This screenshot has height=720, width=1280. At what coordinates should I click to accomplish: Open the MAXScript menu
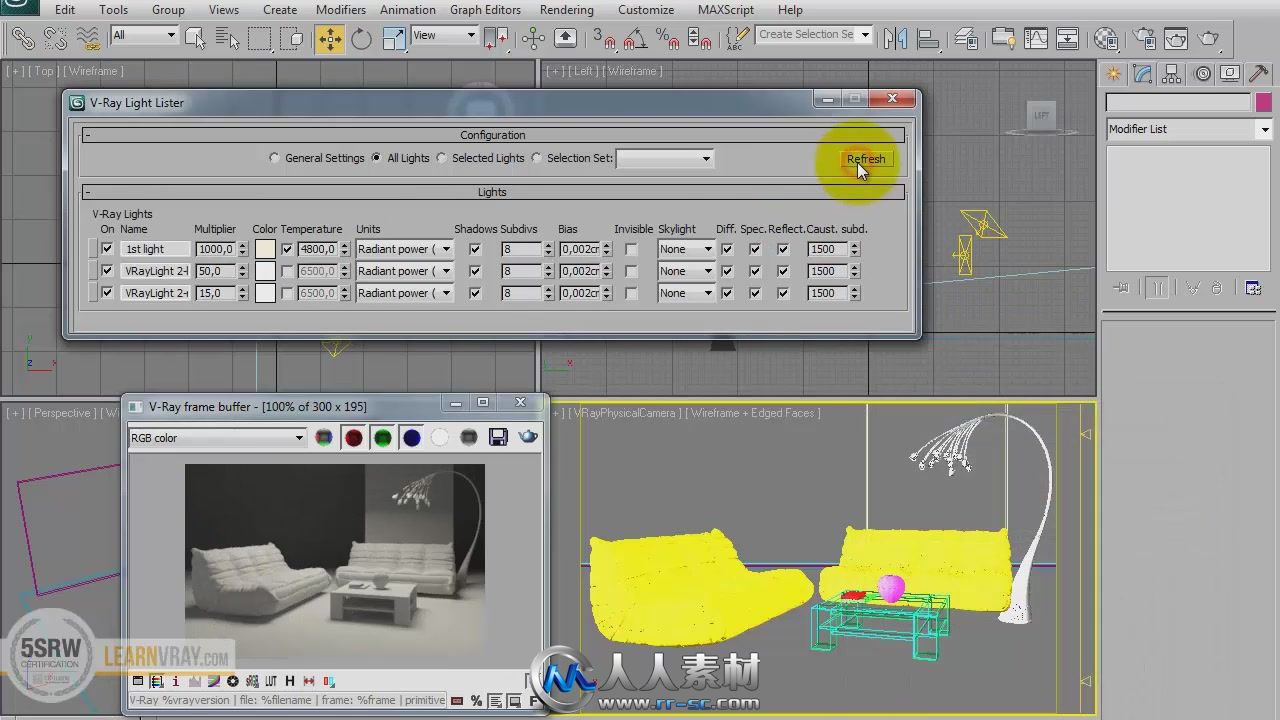click(x=728, y=10)
